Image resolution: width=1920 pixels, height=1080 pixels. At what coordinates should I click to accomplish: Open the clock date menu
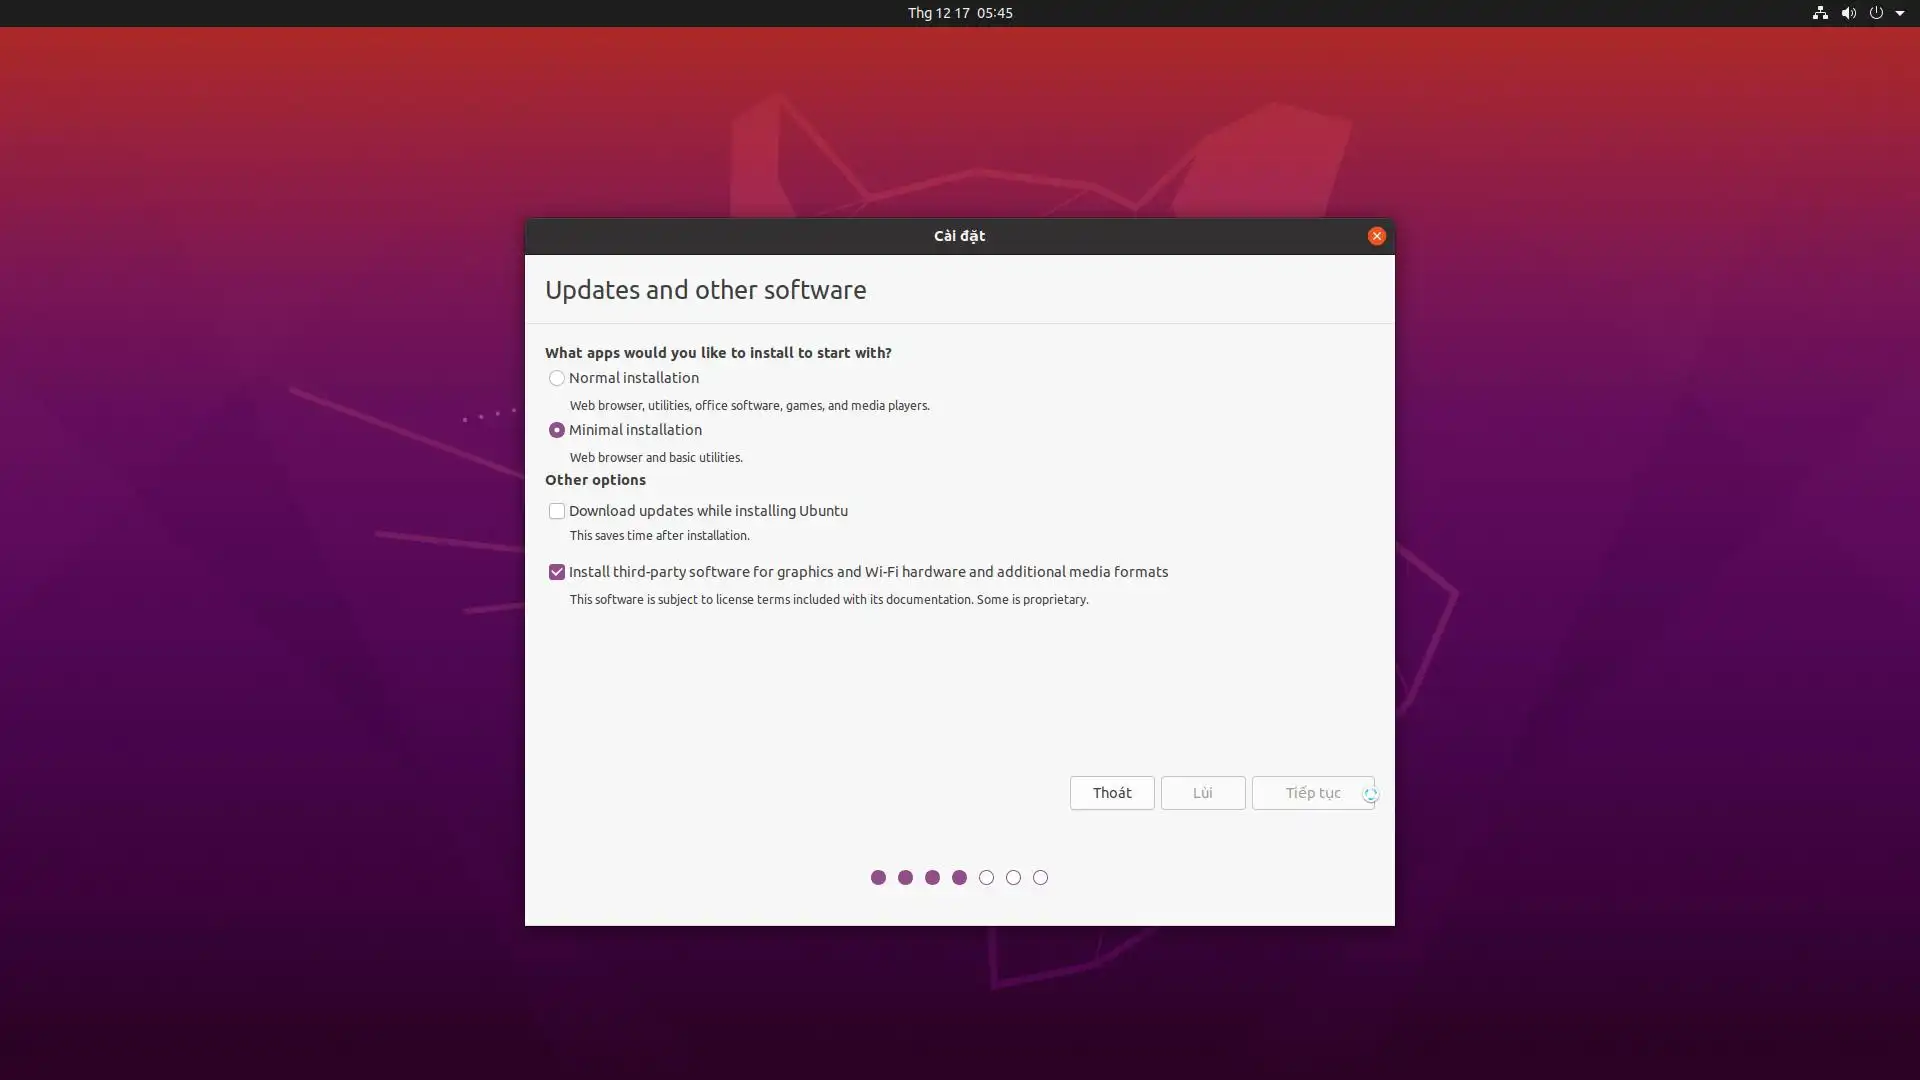coord(959,13)
